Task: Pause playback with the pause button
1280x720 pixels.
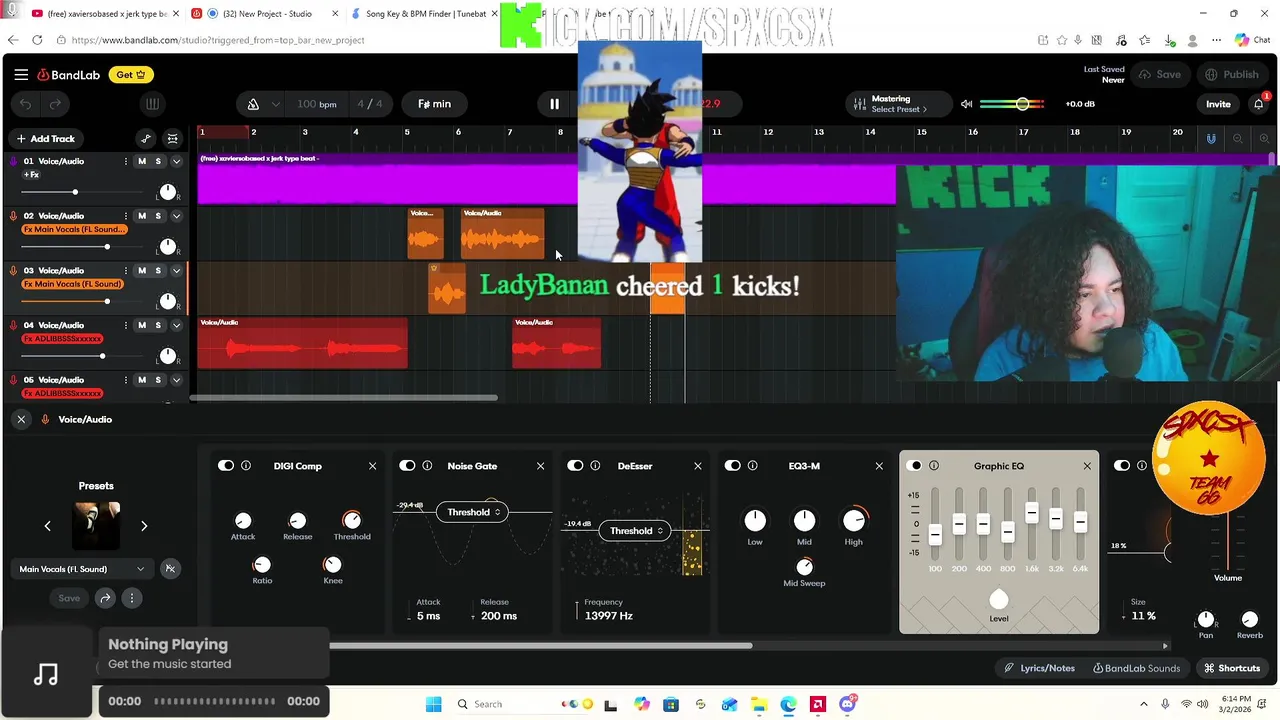Action: click(554, 104)
